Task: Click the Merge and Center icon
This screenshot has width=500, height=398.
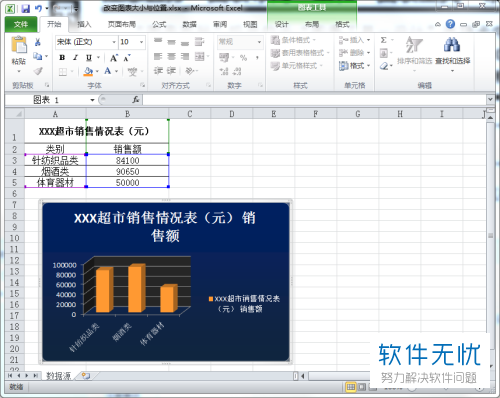Action: point(199,57)
